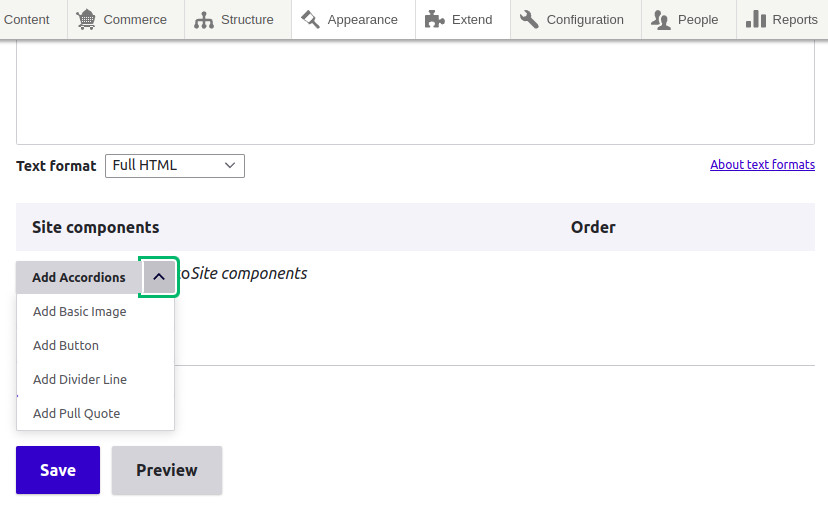Click inside the body text editor area
The image size is (828, 530).
415,92
